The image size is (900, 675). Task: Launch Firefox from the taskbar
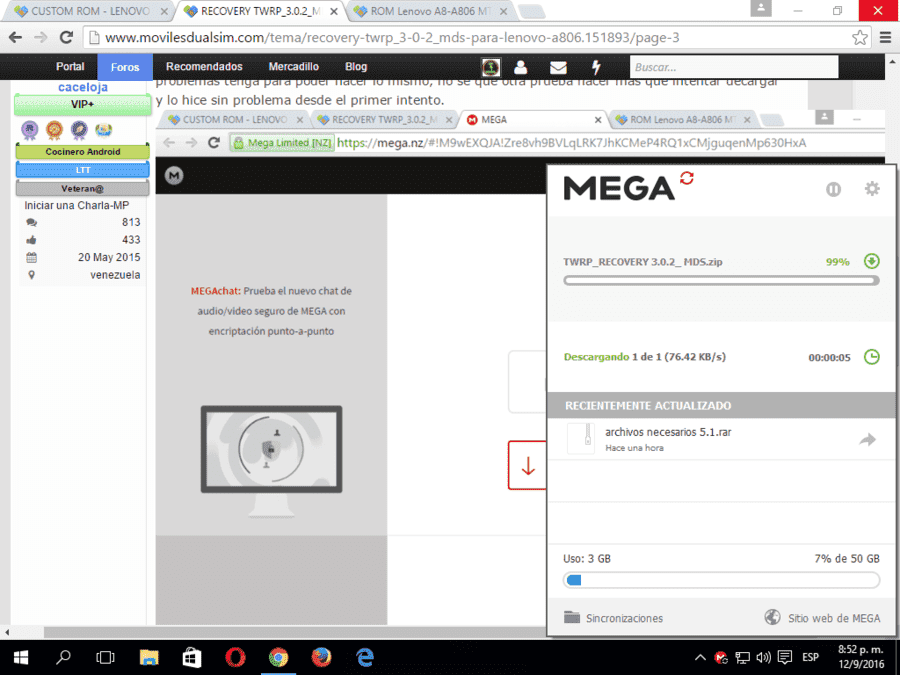[x=321, y=657]
